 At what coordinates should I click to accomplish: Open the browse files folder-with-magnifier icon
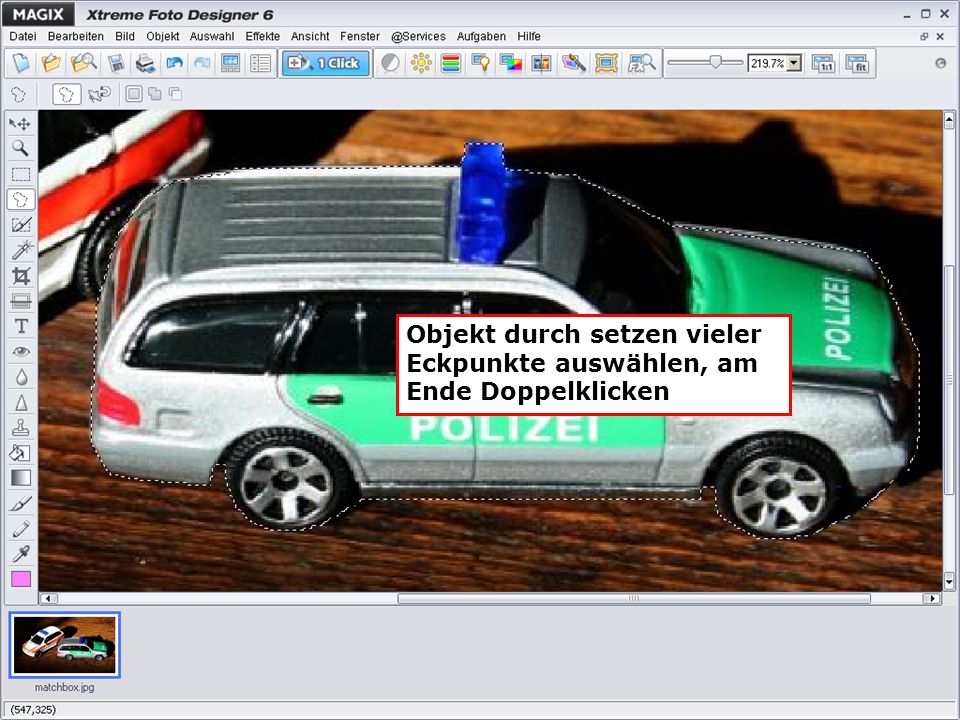(x=84, y=63)
